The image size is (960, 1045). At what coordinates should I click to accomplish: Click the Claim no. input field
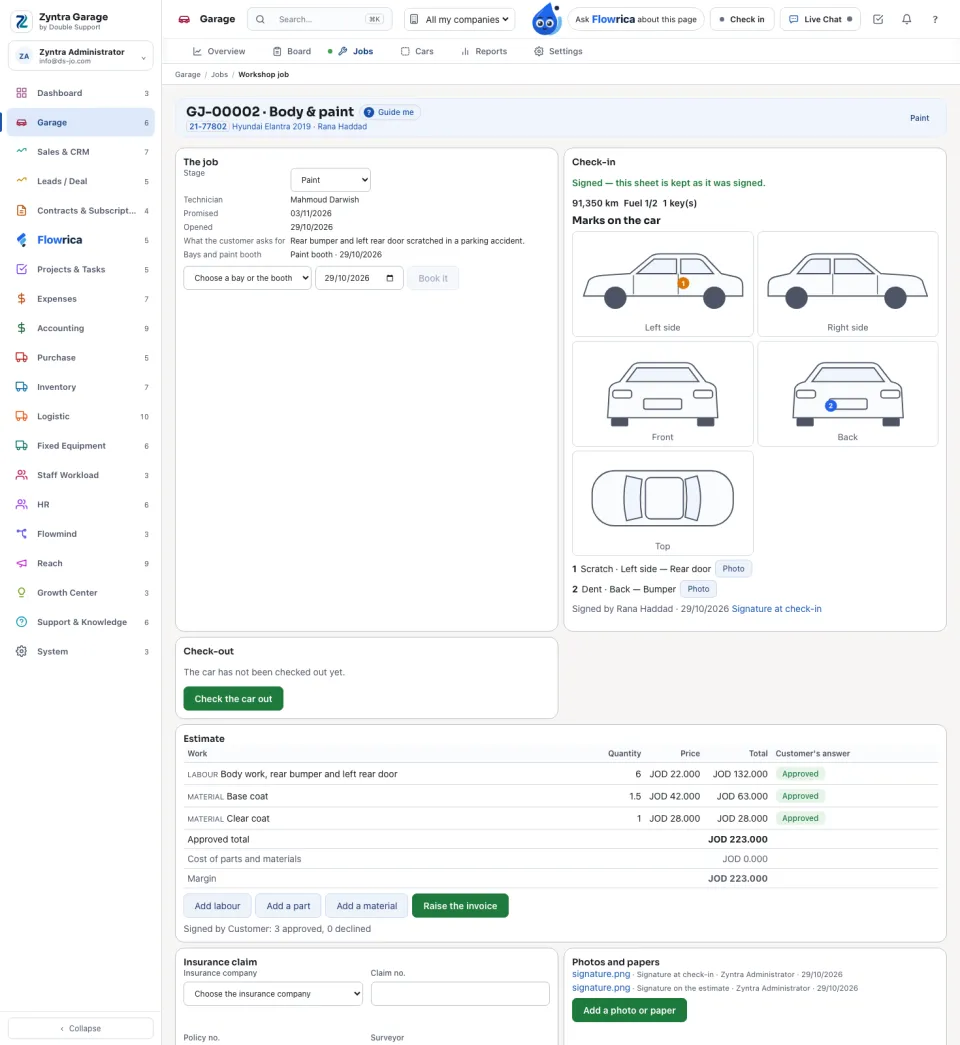pyautogui.click(x=460, y=994)
